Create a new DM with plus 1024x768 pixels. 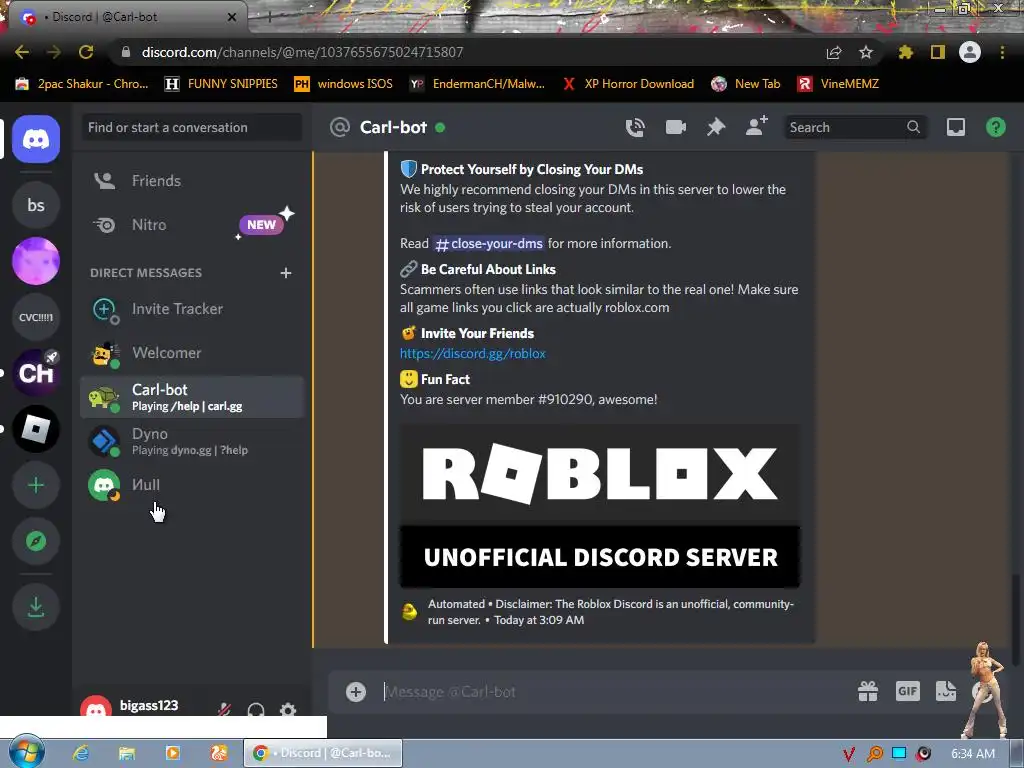285,273
